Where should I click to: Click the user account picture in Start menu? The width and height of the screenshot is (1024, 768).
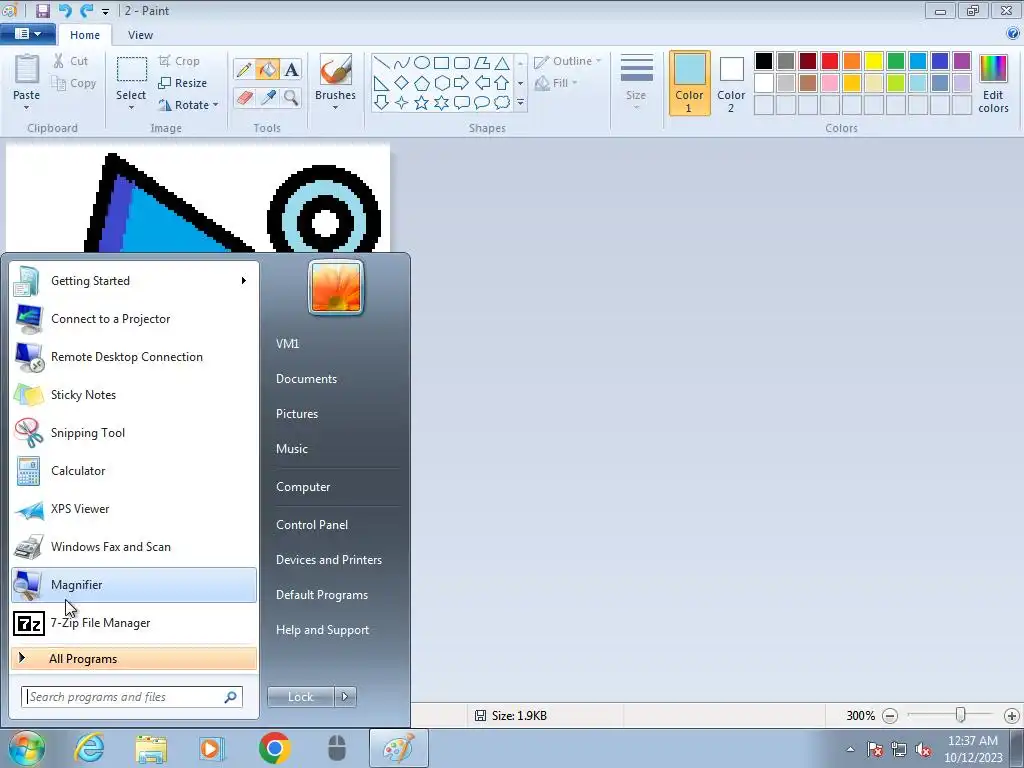coord(336,287)
